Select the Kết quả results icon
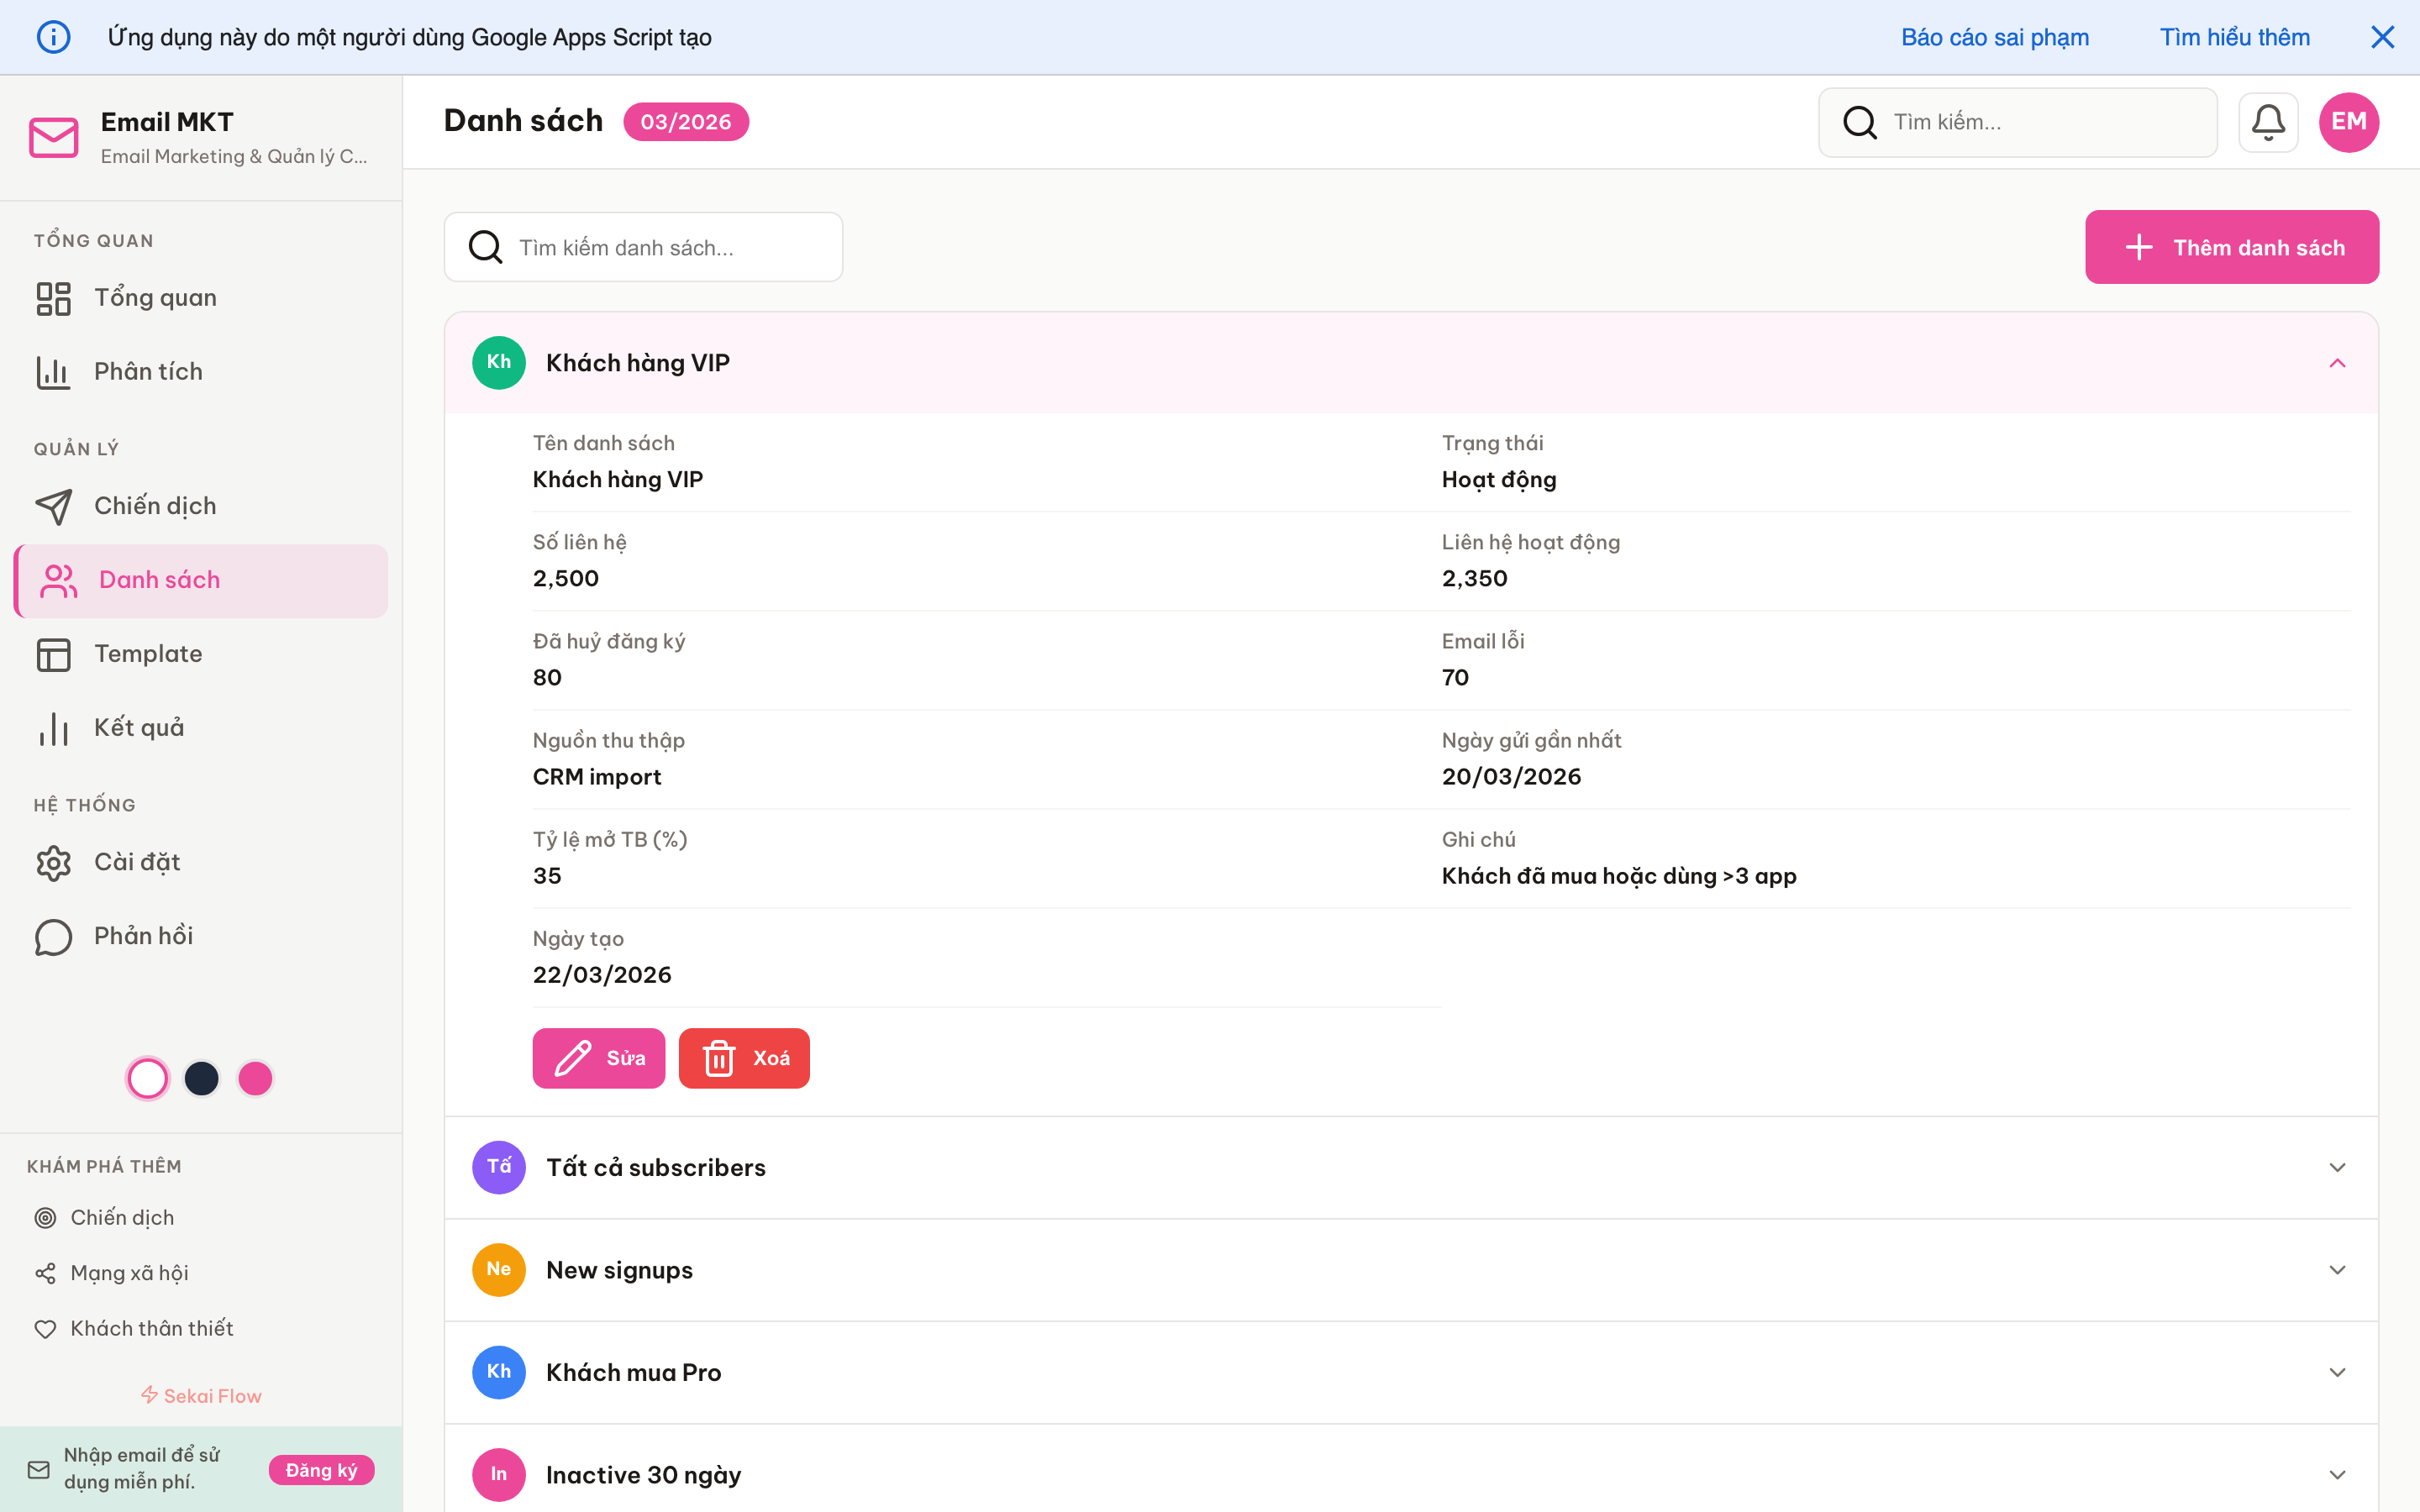 [52, 727]
